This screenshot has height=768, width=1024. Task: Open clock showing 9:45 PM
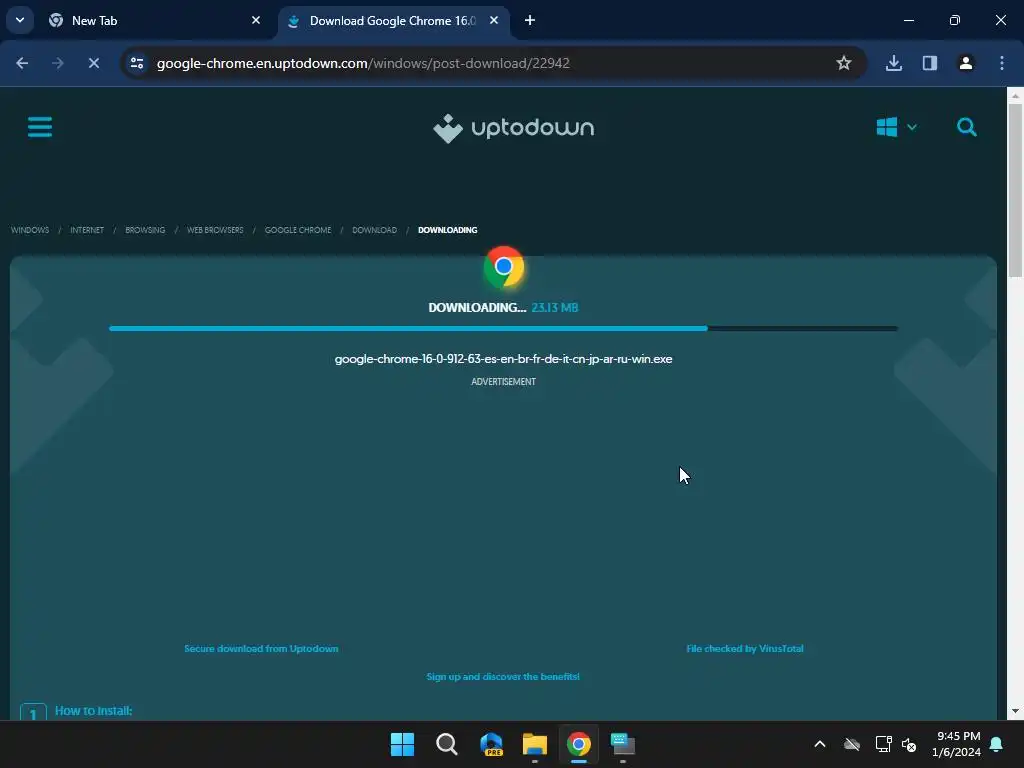[x=957, y=744]
